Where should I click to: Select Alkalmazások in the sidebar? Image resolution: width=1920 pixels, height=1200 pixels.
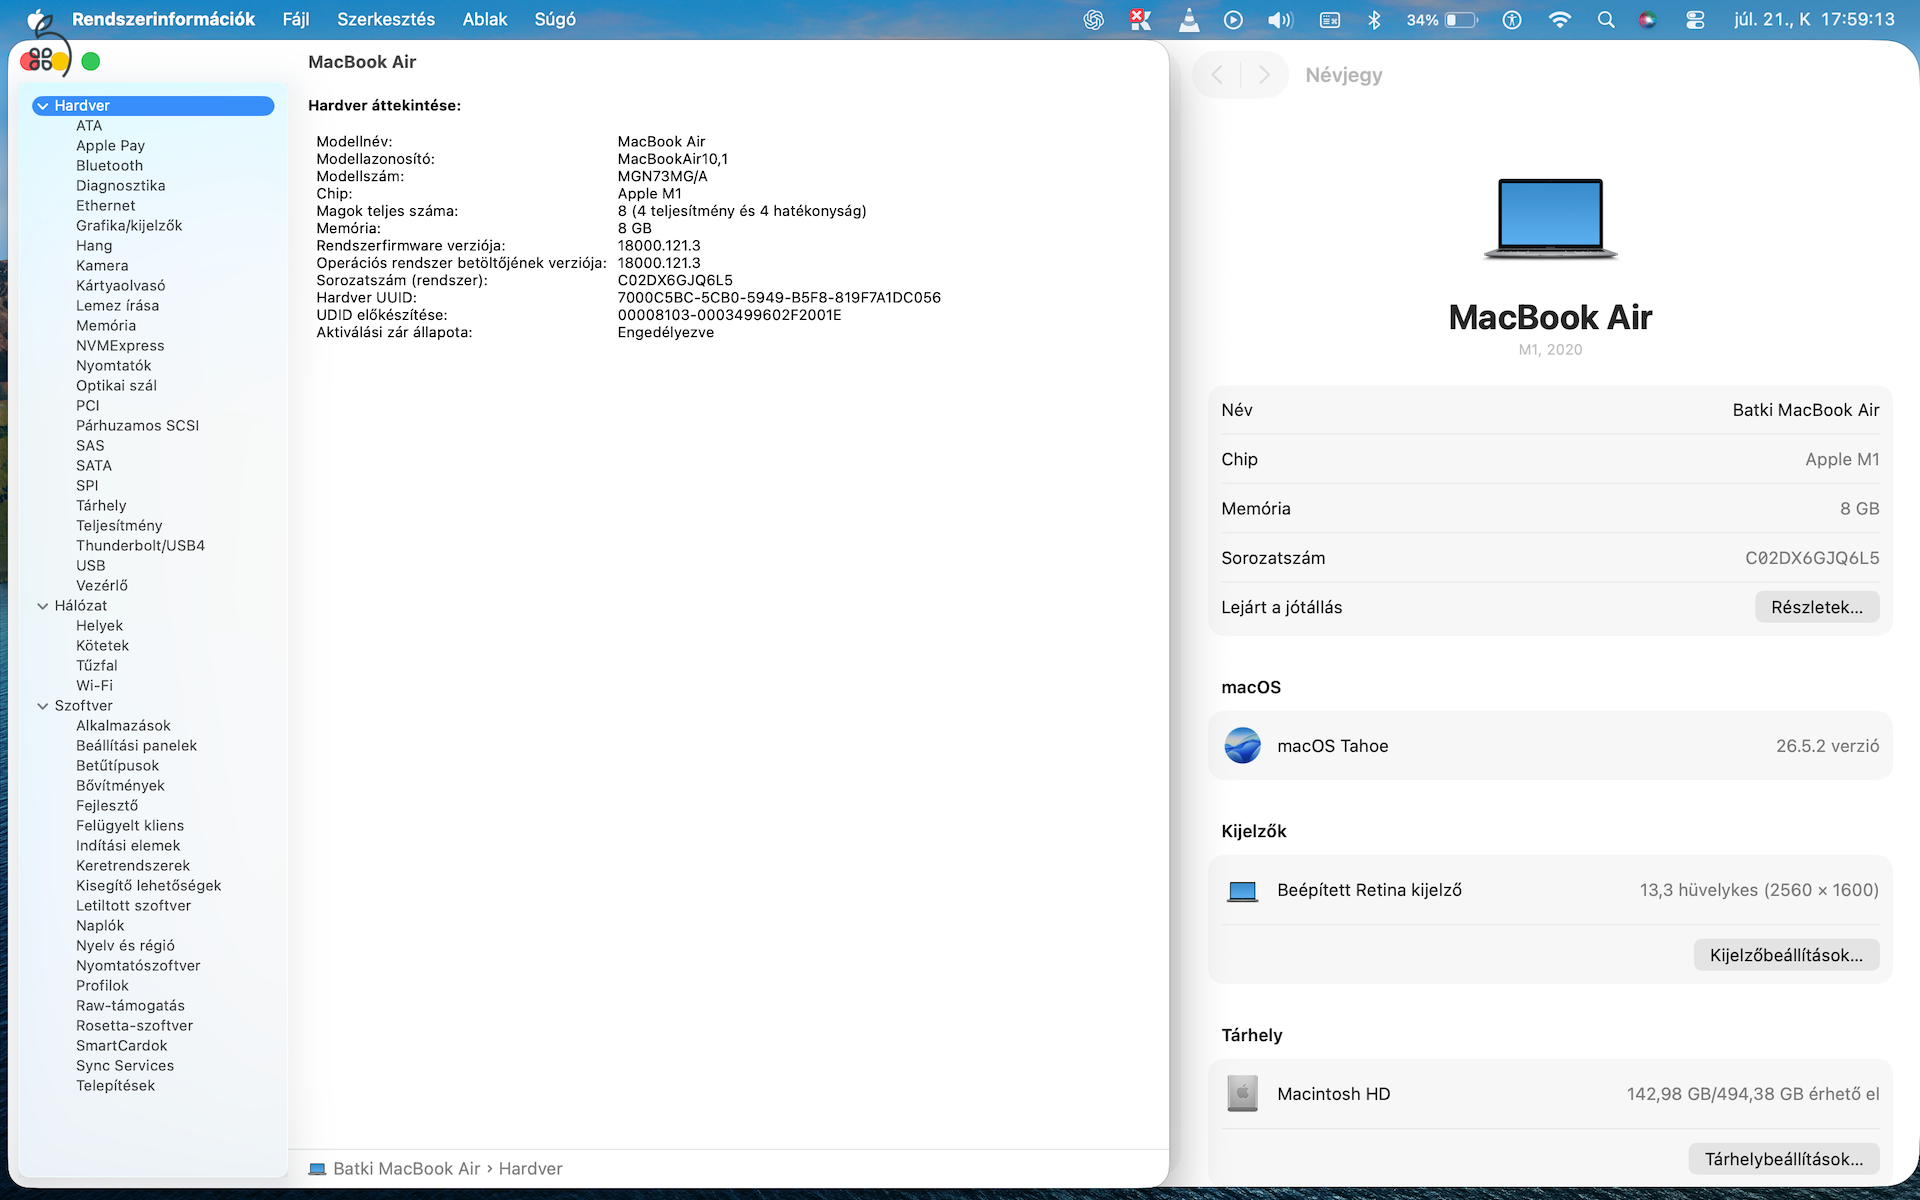(123, 726)
